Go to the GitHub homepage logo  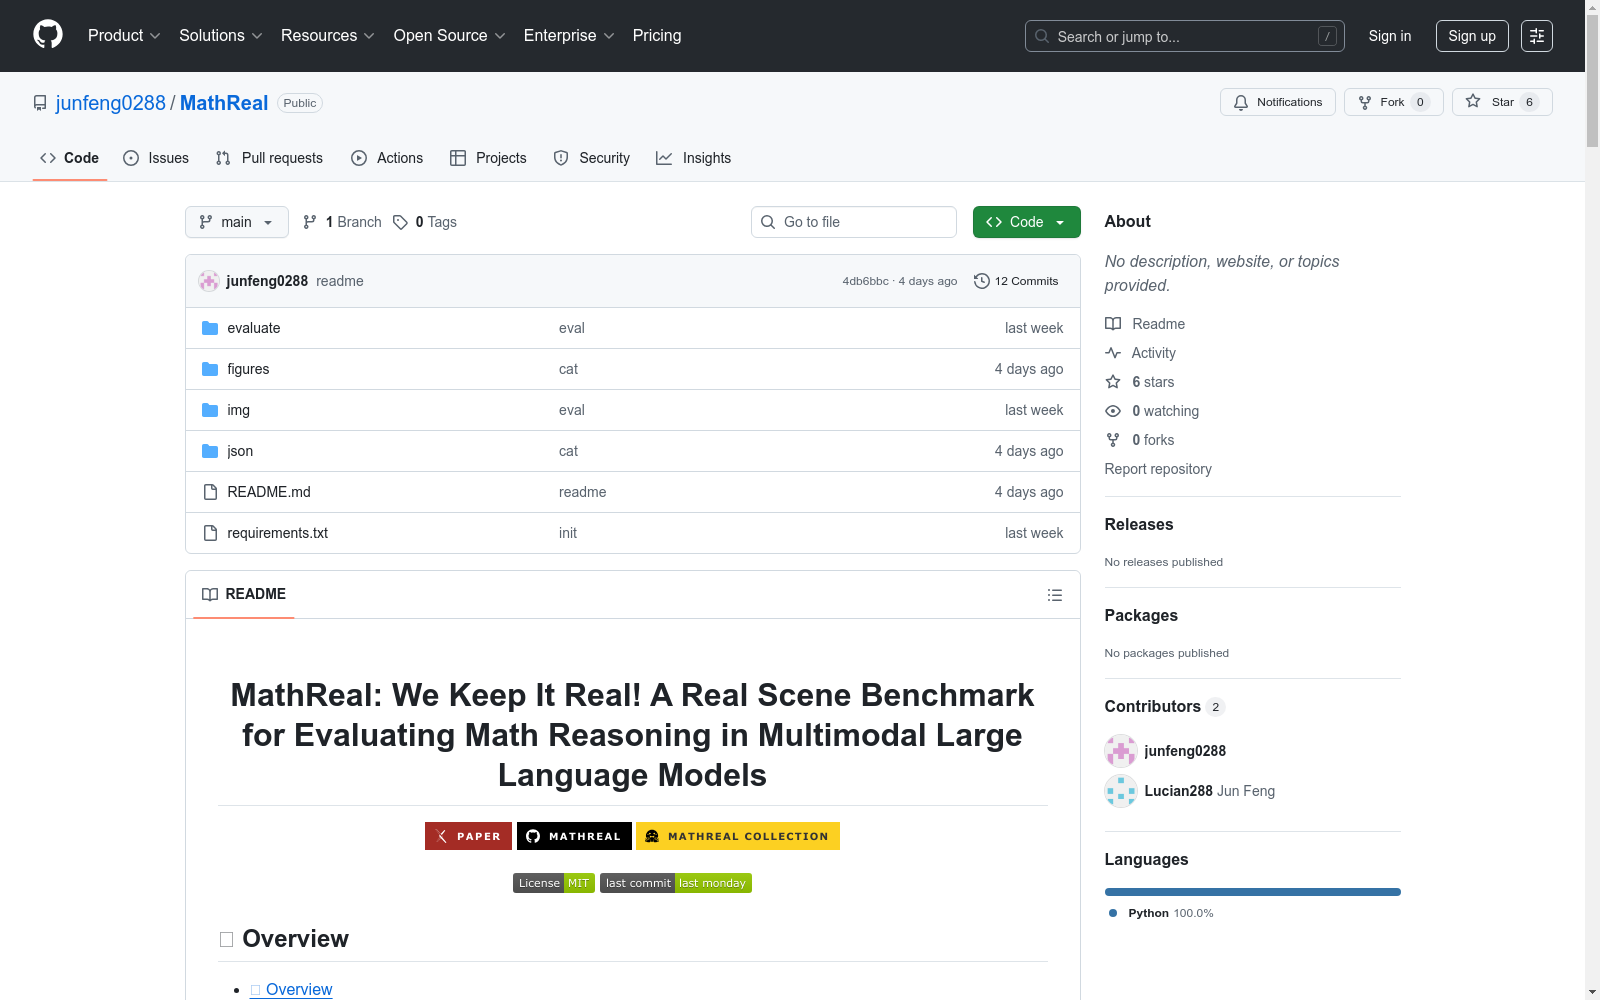[x=48, y=35]
